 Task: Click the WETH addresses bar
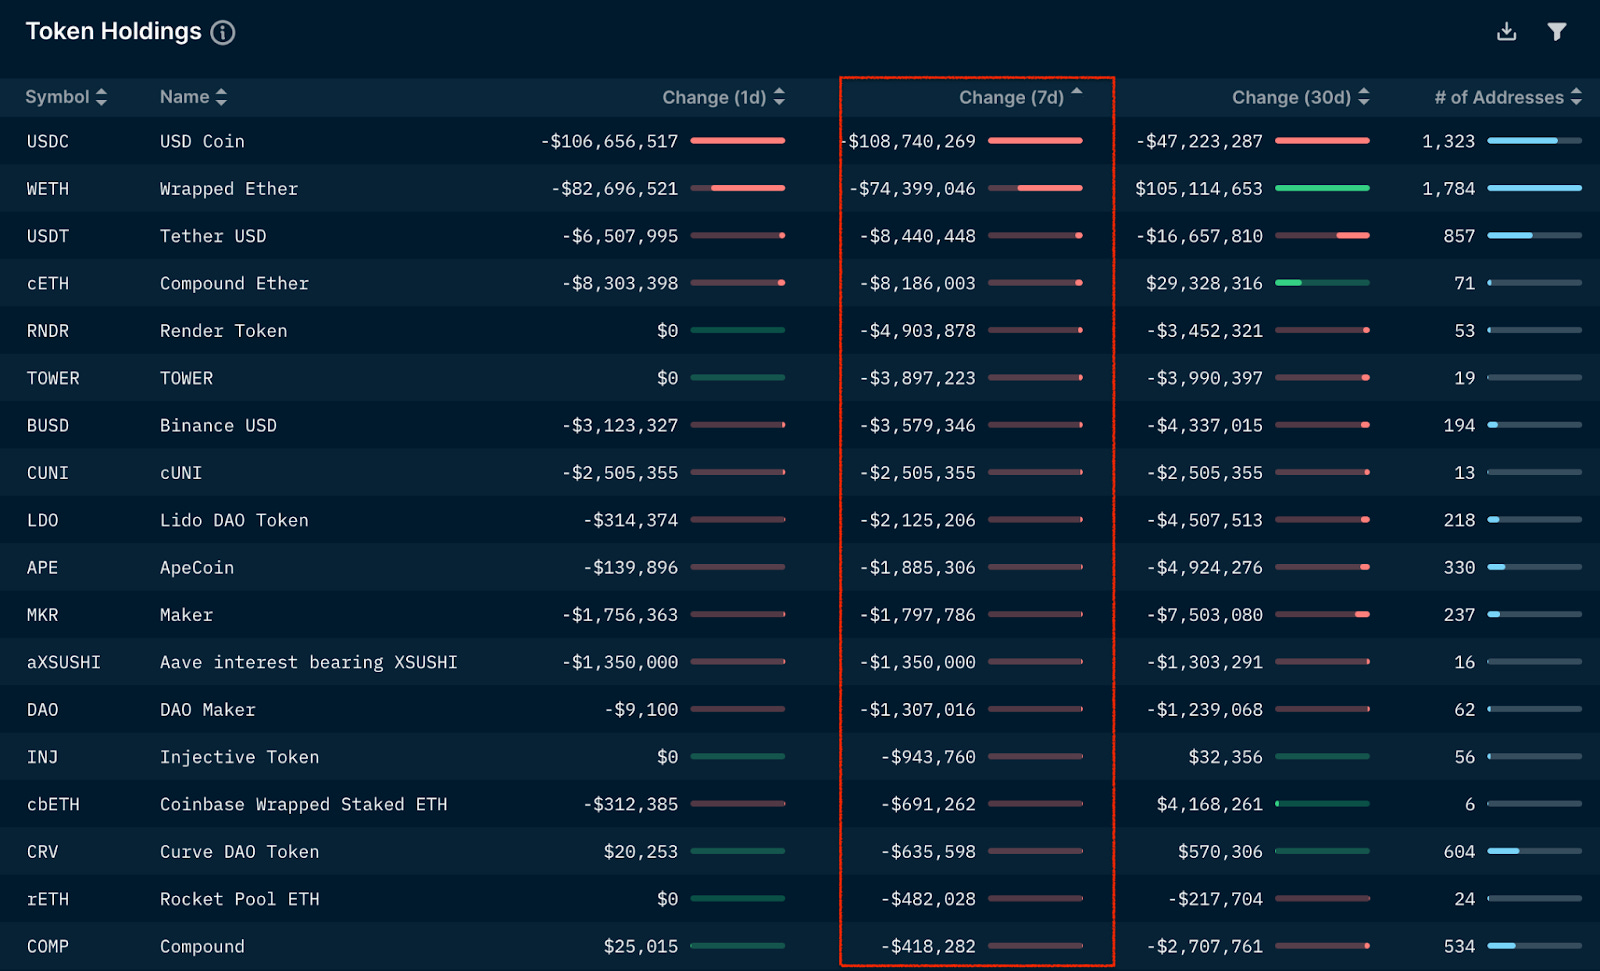point(1534,188)
